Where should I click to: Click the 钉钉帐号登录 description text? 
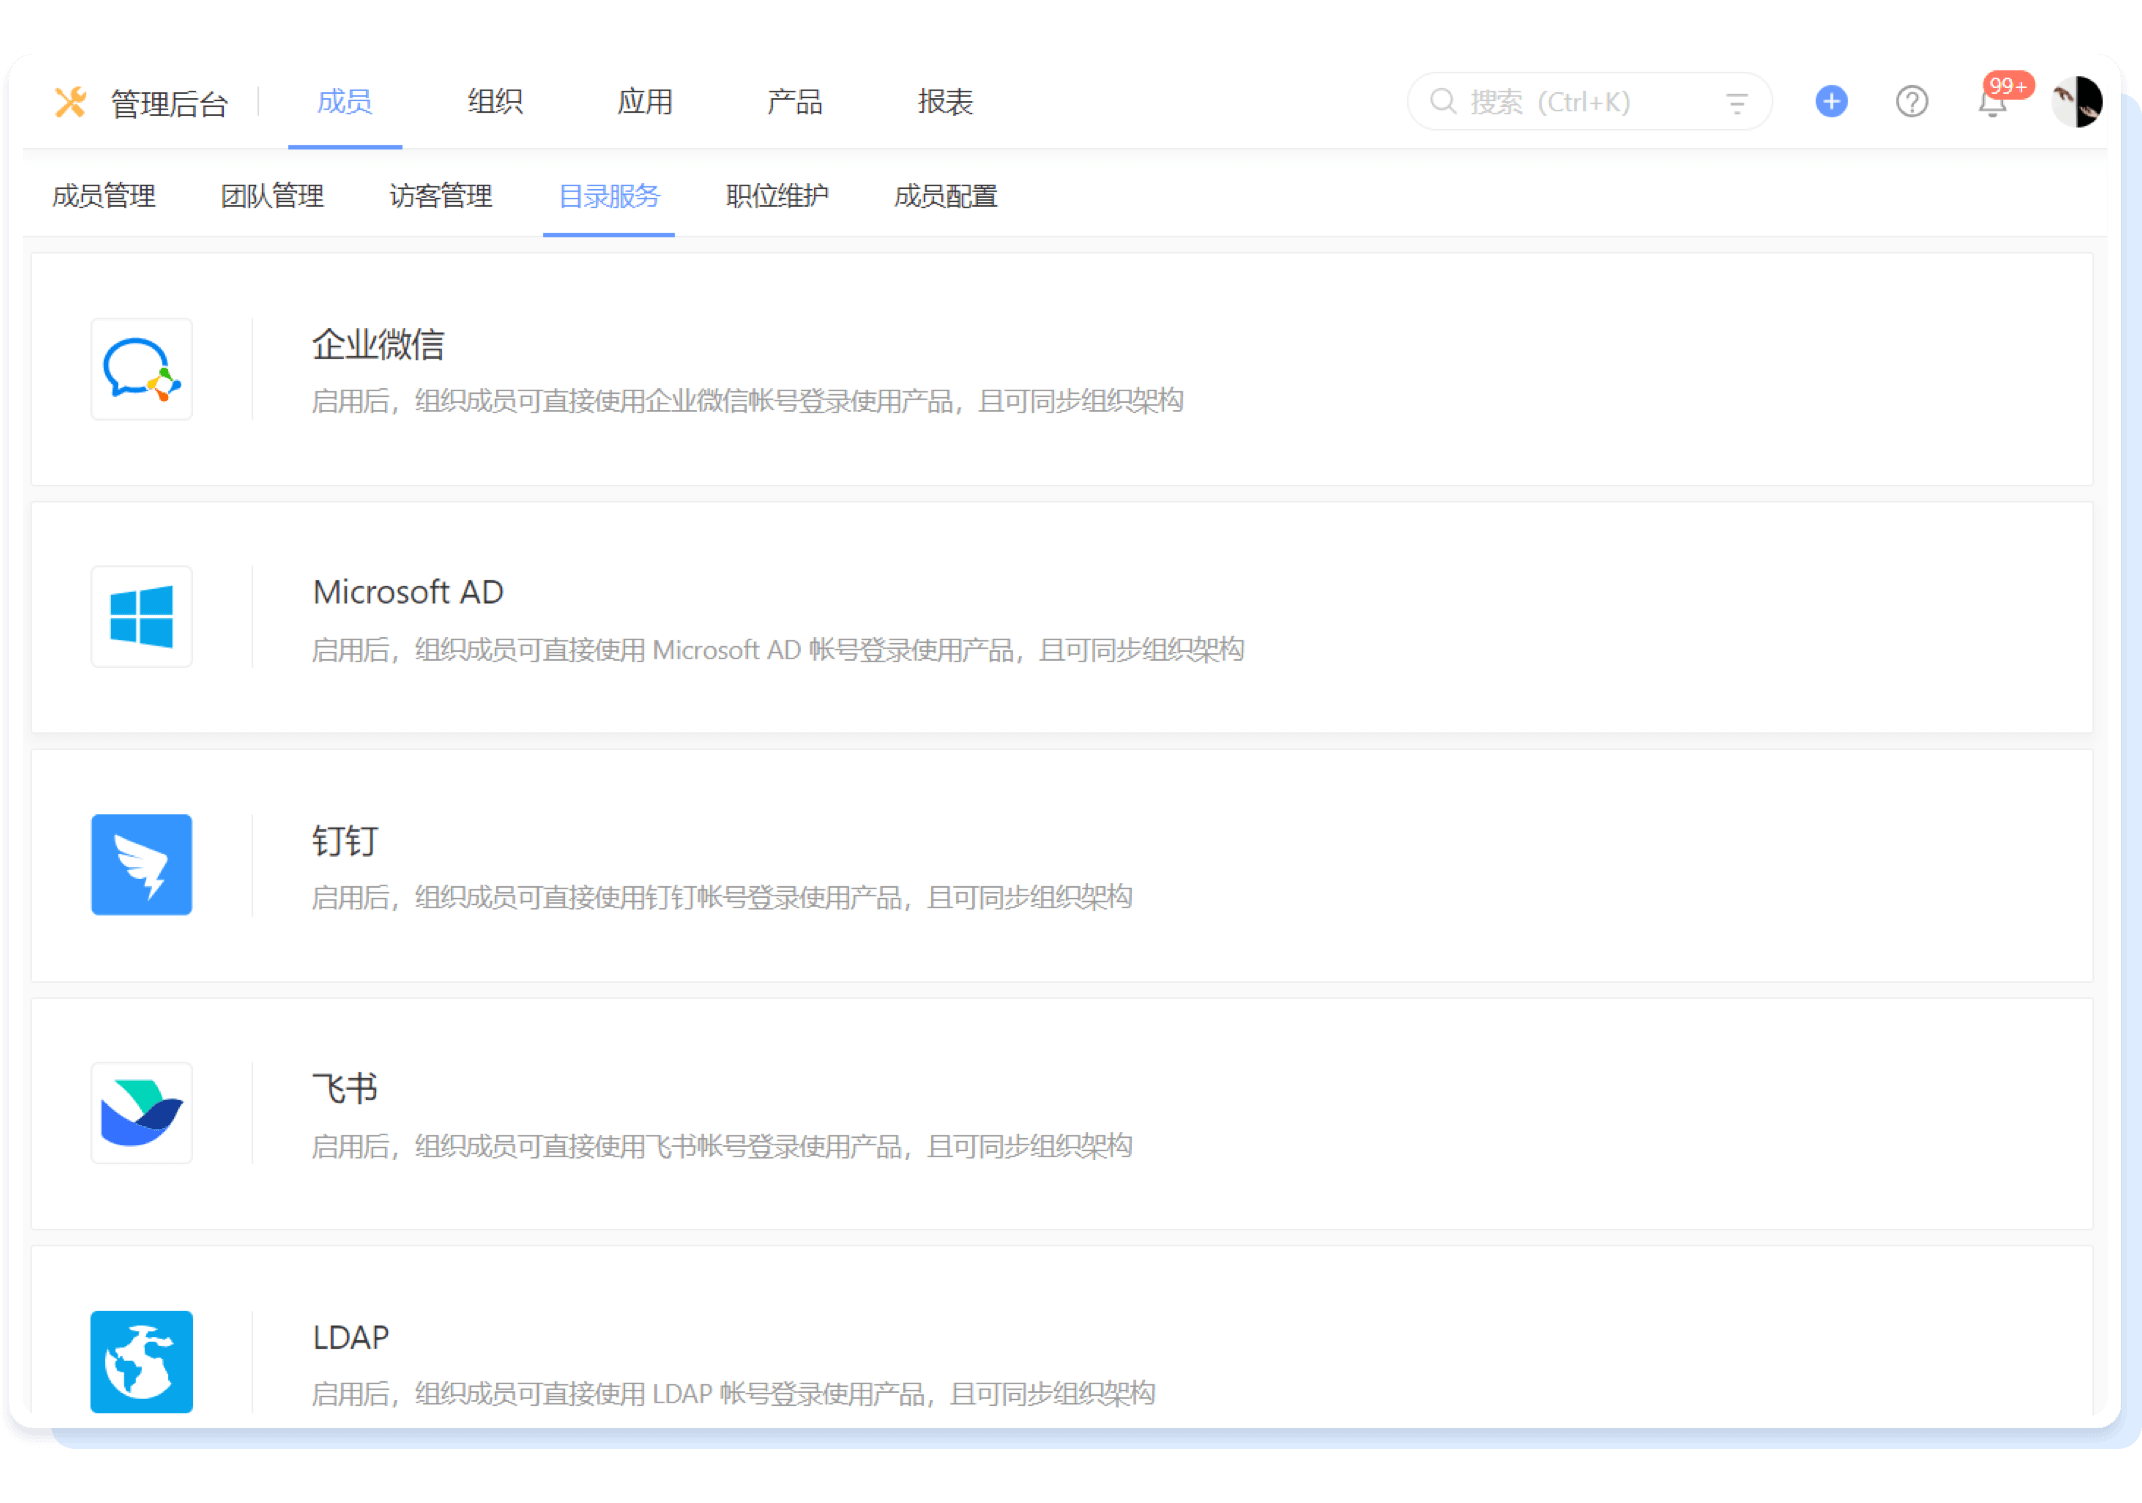click(722, 898)
